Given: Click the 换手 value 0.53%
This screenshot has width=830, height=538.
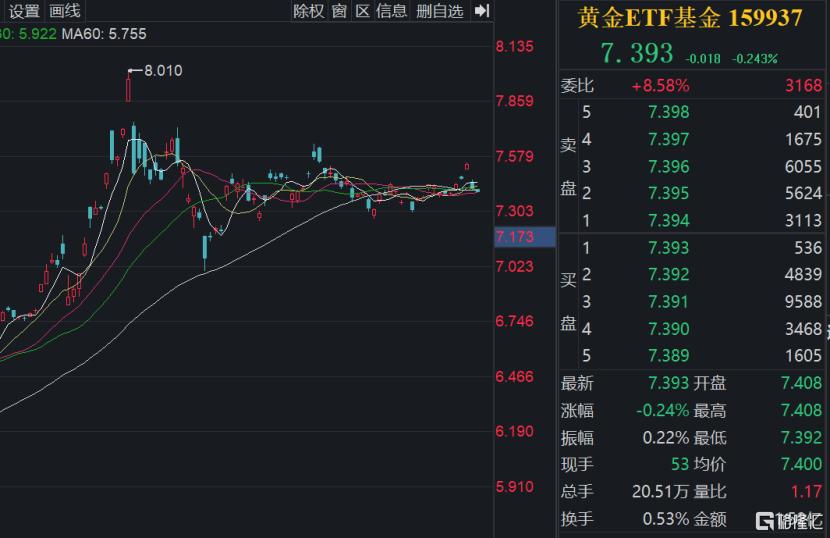Looking at the screenshot, I should pos(665,519).
